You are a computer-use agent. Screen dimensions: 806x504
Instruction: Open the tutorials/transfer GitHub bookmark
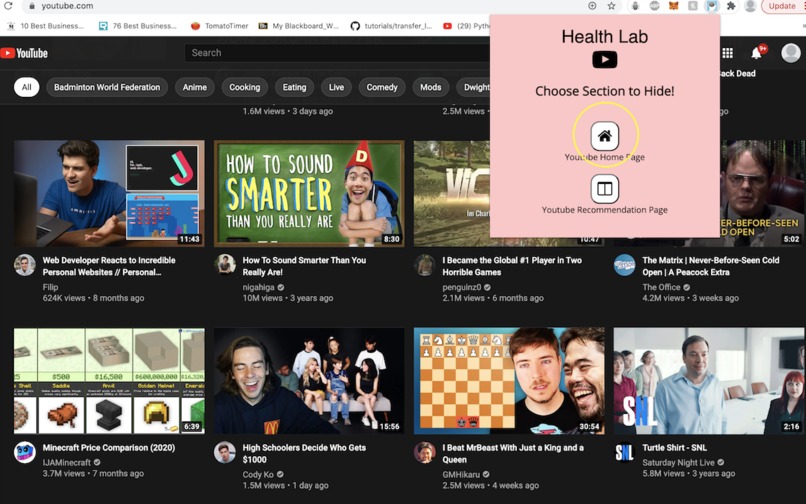tap(391, 26)
